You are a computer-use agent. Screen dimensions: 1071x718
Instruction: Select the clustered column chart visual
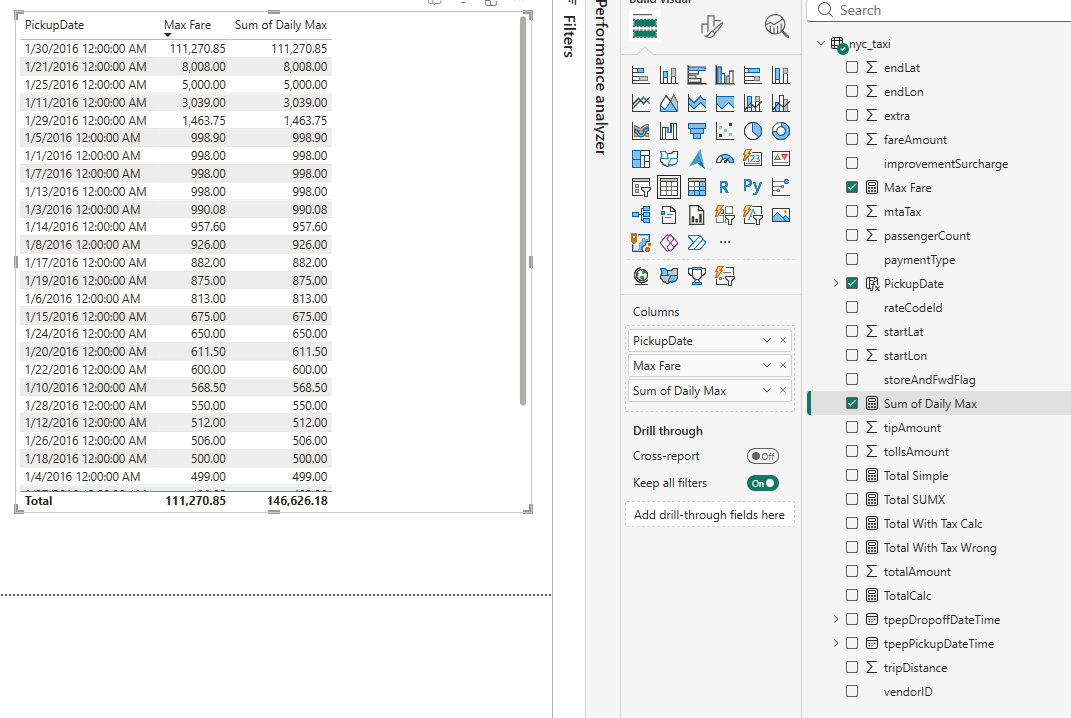pos(725,75)
